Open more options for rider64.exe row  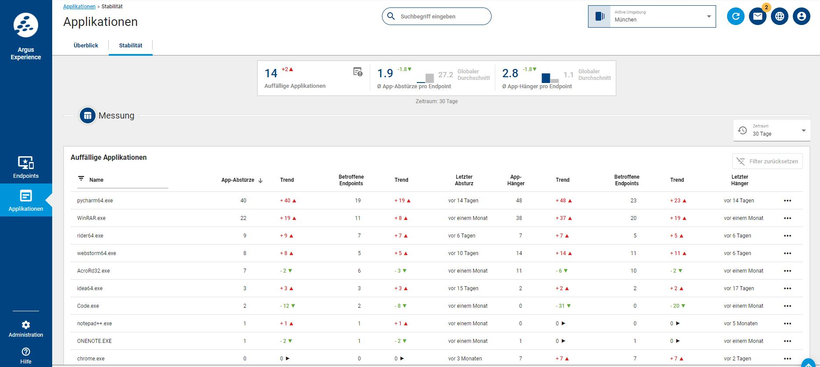[x=787, y=236]
